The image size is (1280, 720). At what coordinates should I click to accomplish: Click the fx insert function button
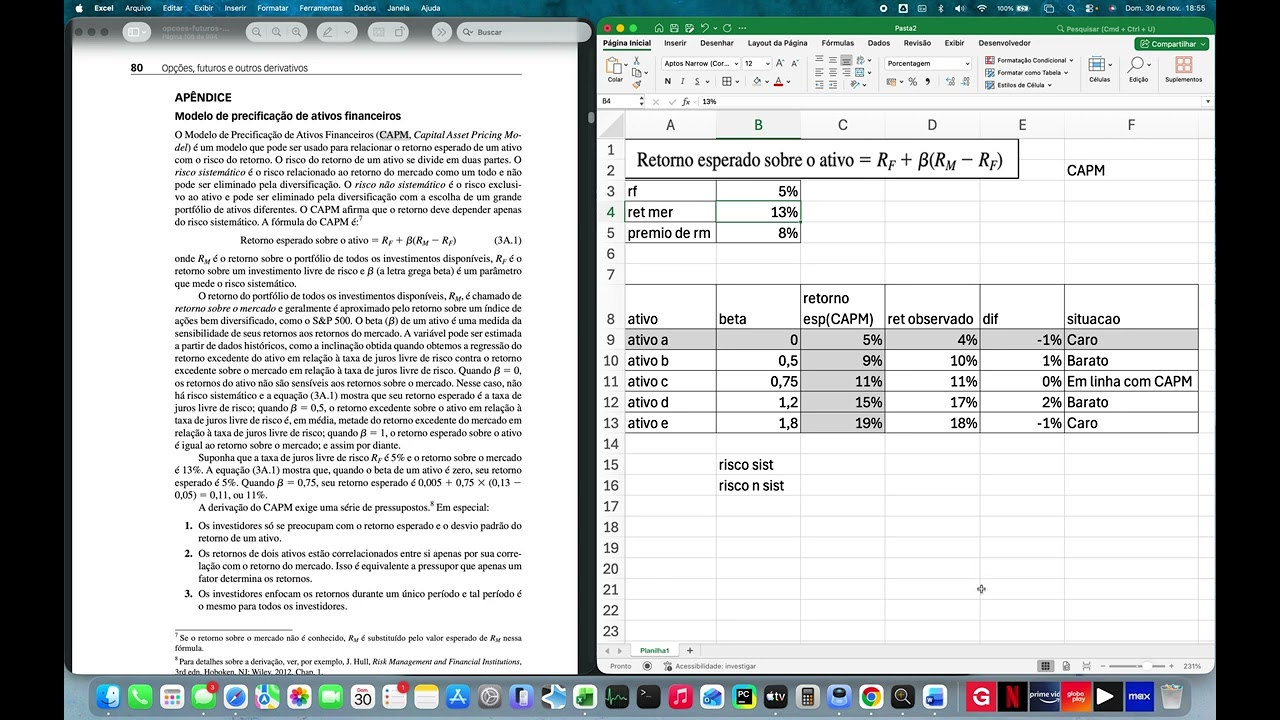[686, 102]
